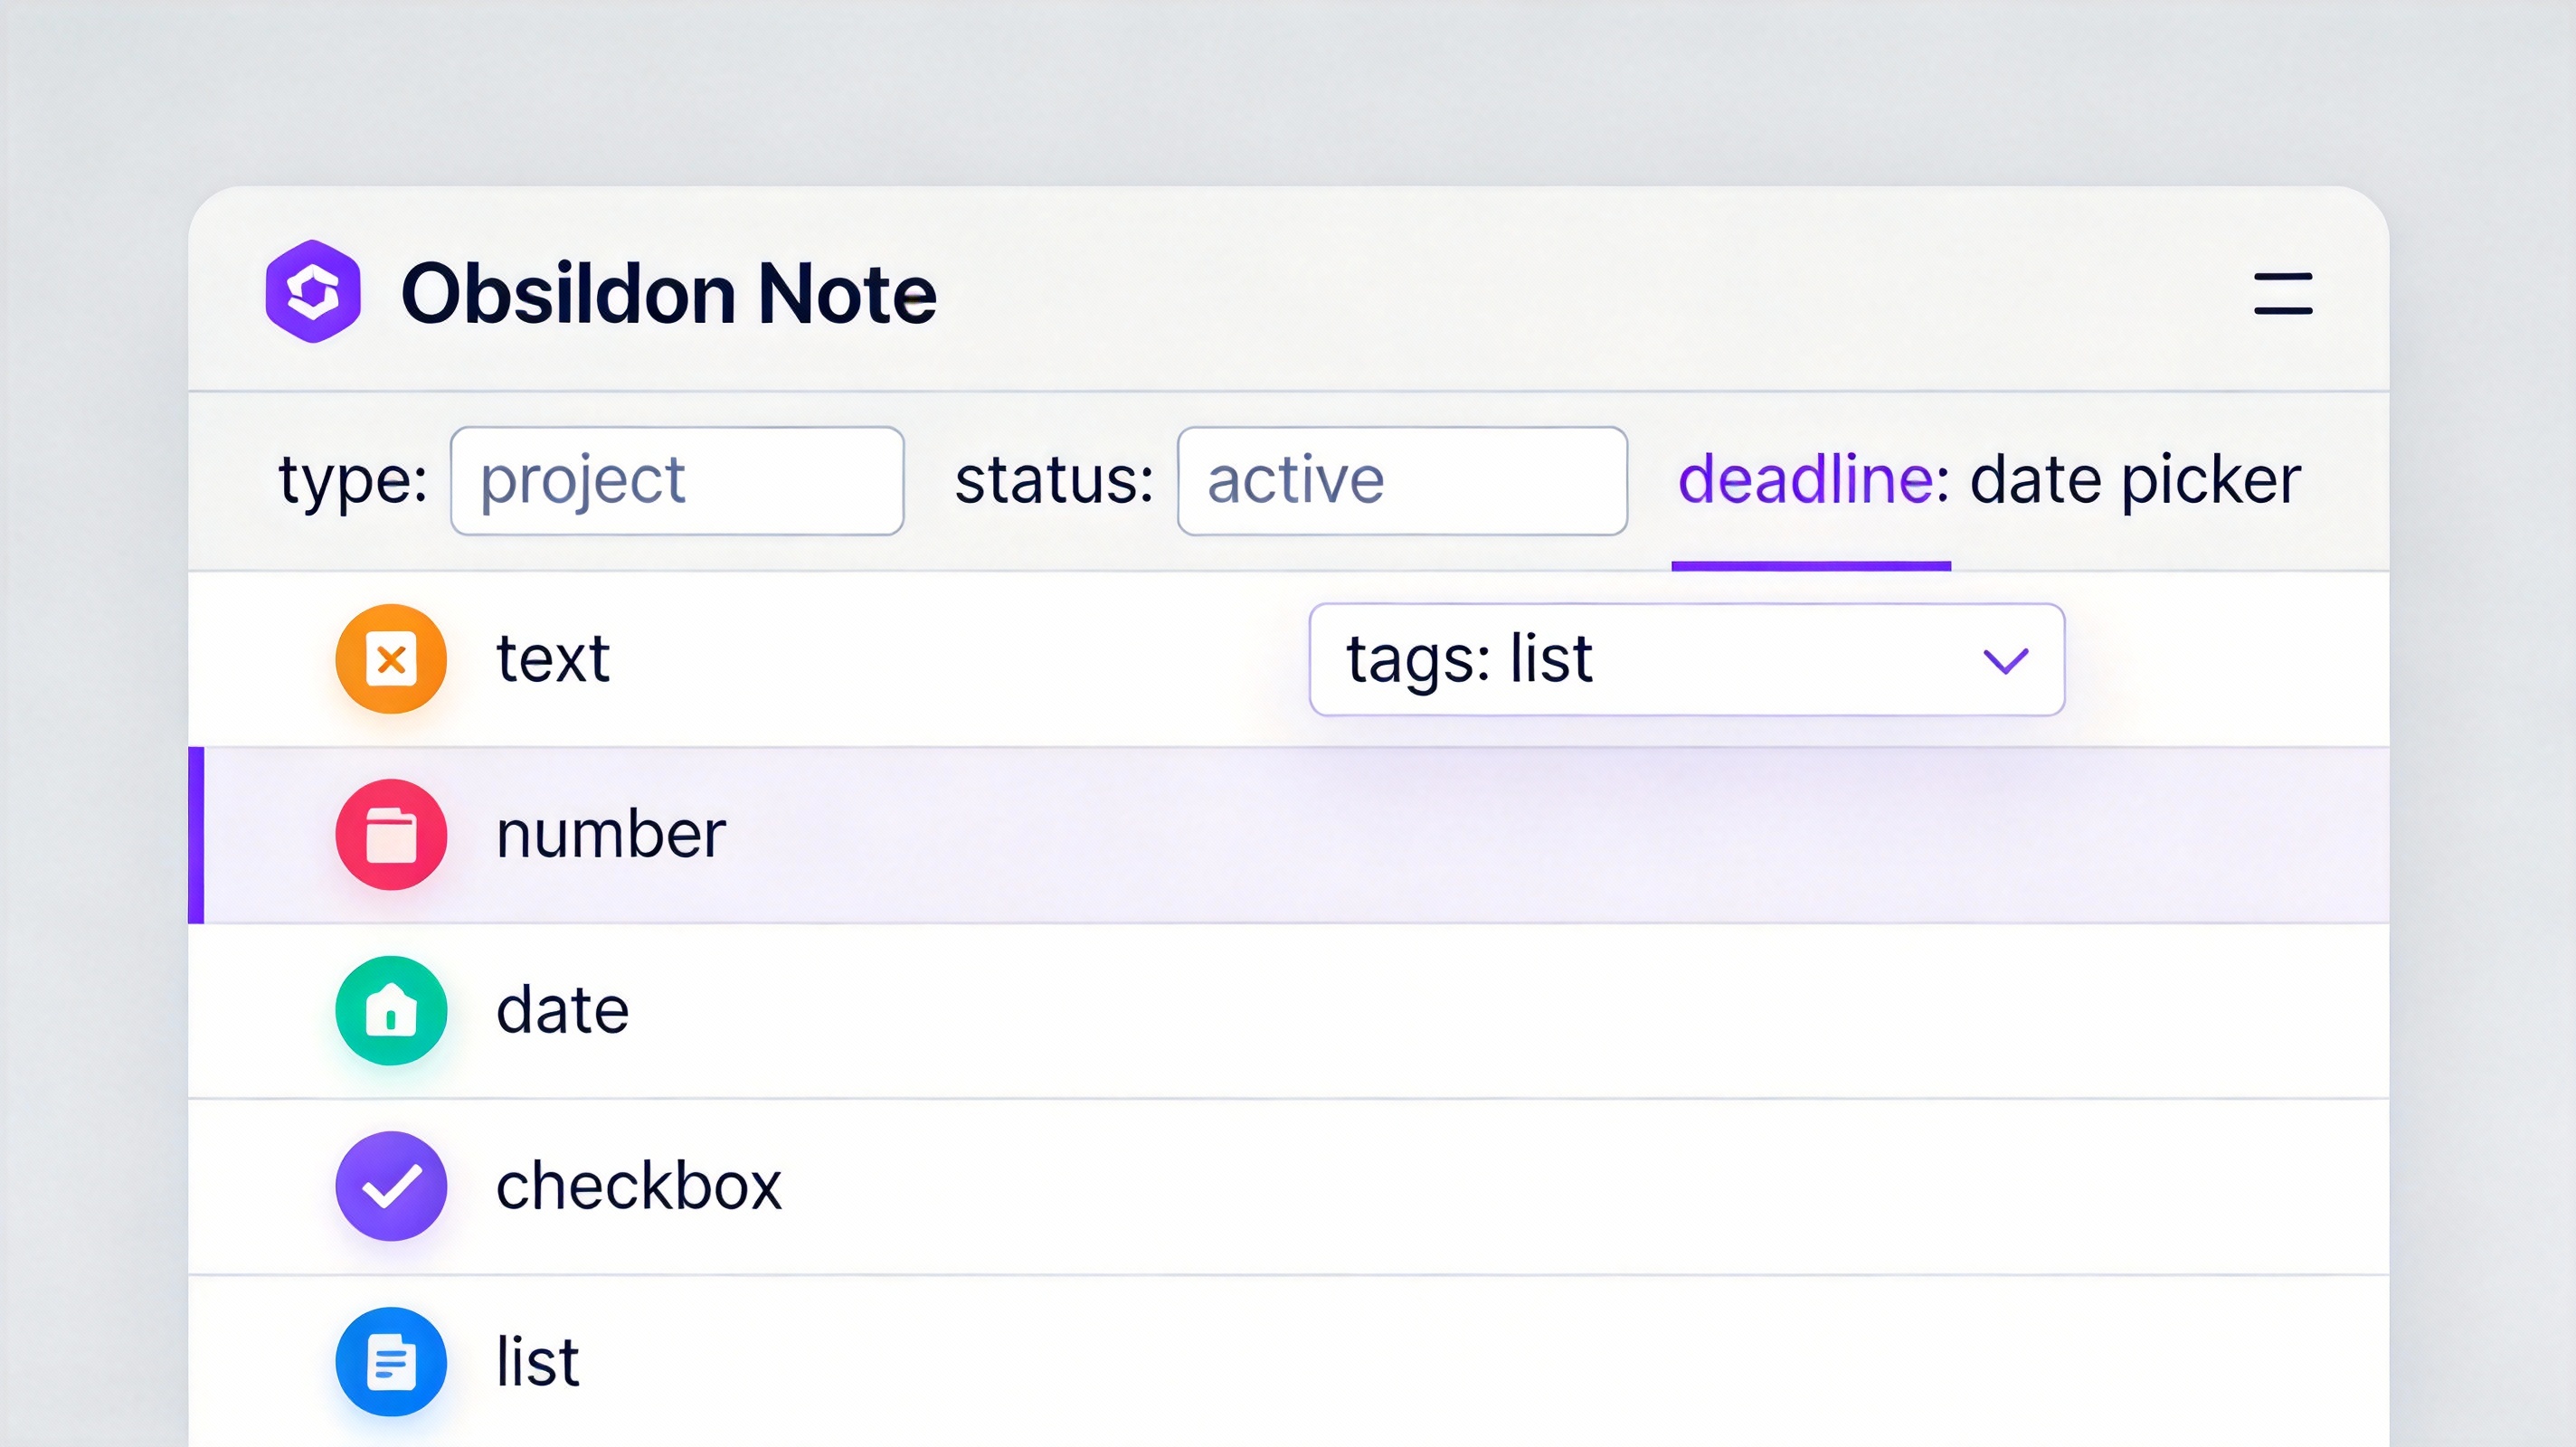The width and height of the screenshot is (2576, 1447).
Task: Click the orange X icon beside text
Action: click(x=391, y=659)
